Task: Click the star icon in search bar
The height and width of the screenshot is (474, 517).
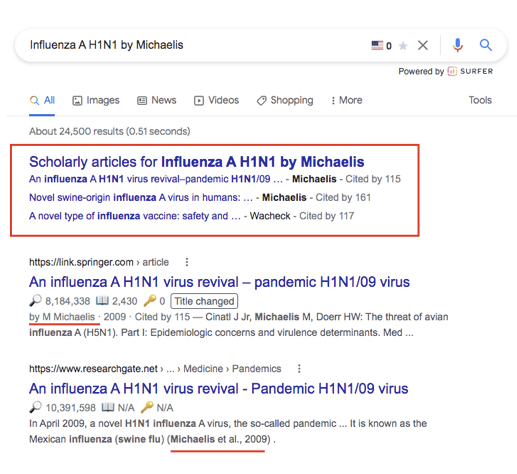Action: (x=403, y=45)
